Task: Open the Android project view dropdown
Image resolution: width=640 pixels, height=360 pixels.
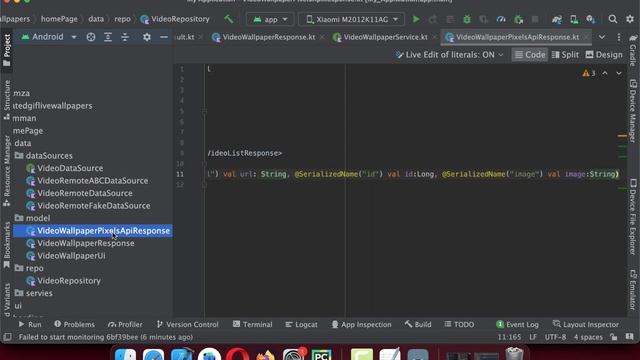Action: pos(49,37)
